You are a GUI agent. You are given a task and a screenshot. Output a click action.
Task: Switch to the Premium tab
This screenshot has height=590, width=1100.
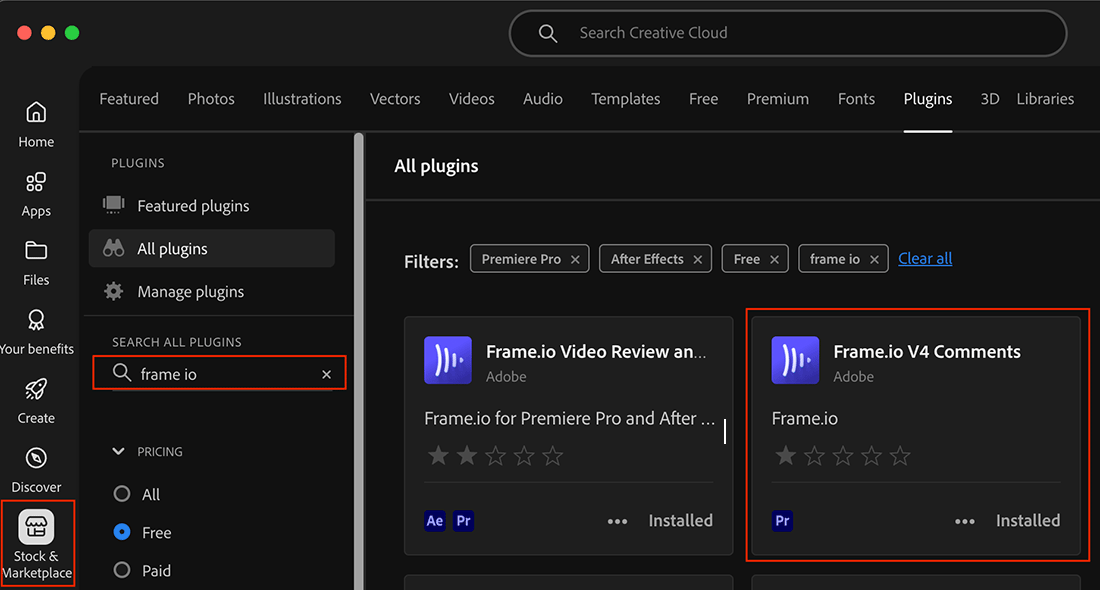point(778,99)
